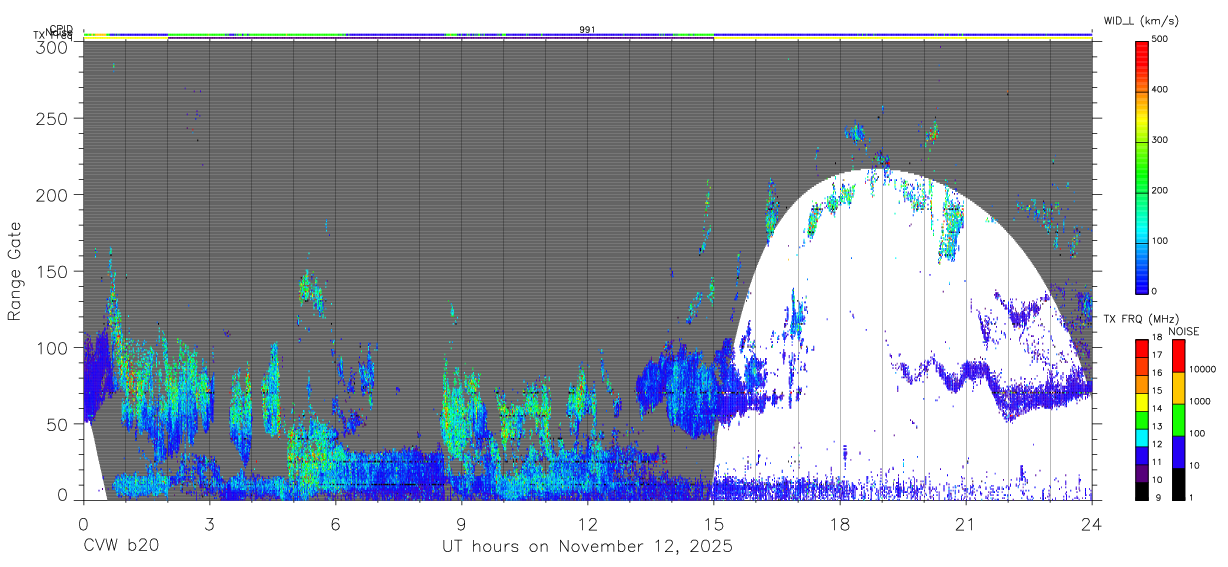Click the '400' label on WID colorbar

1161,90
